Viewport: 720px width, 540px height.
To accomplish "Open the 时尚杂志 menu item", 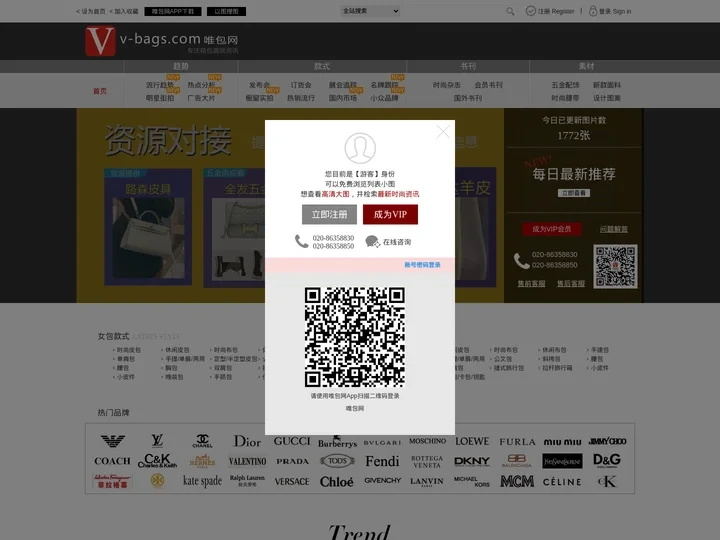I will 447,85.
